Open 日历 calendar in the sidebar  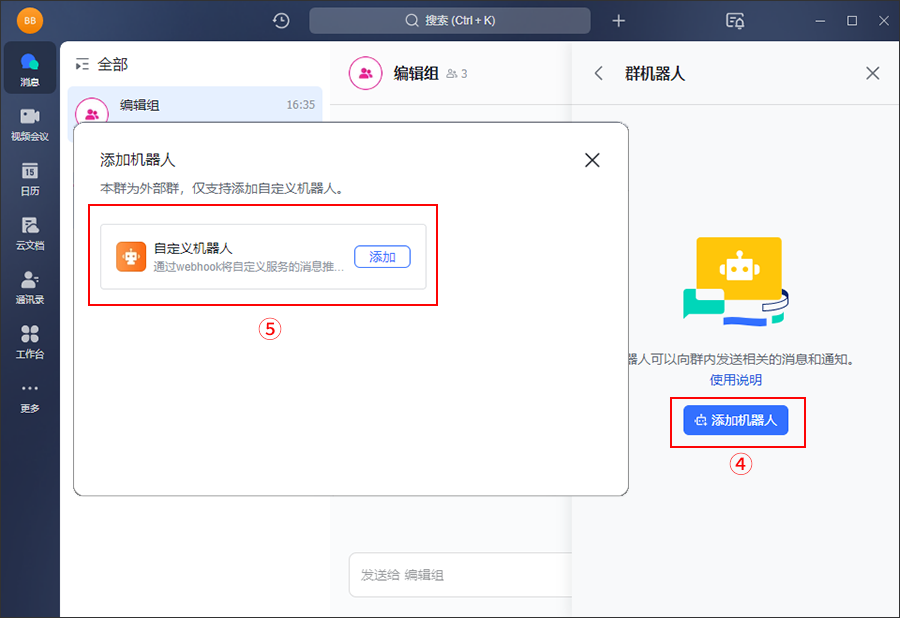[x=30, y=179]
